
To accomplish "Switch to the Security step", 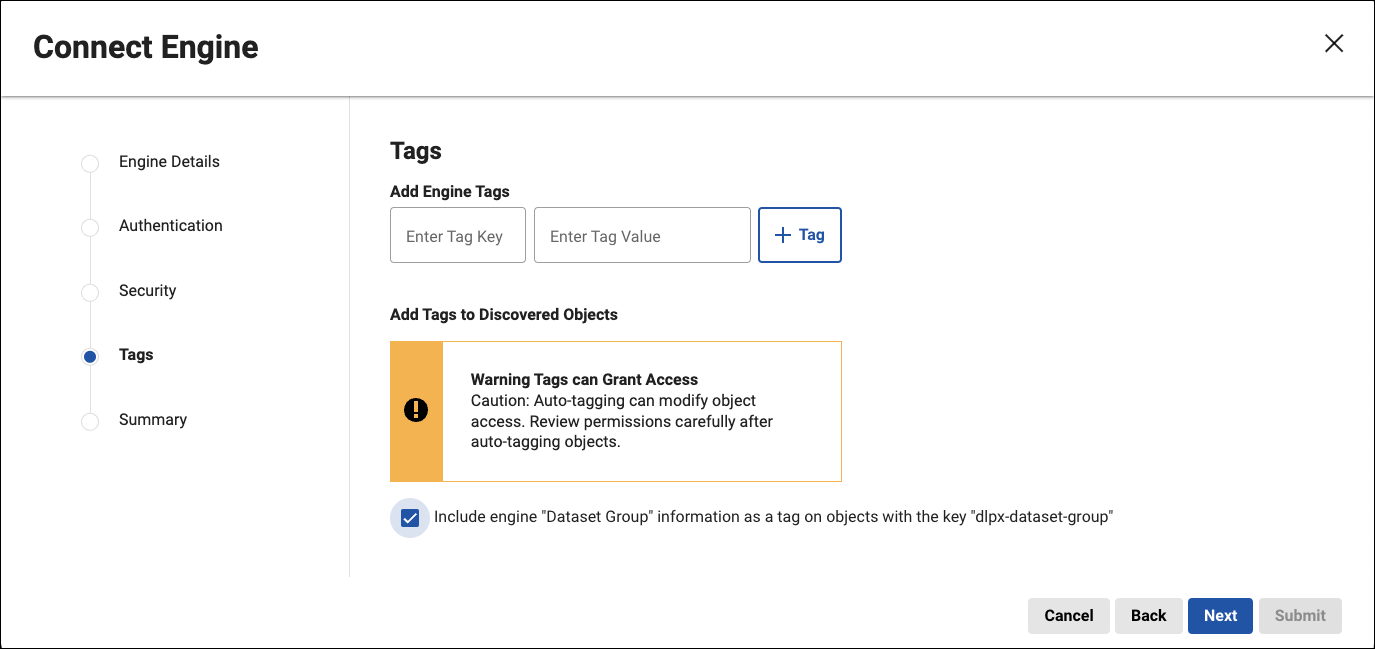I will (x=147, y=291).
